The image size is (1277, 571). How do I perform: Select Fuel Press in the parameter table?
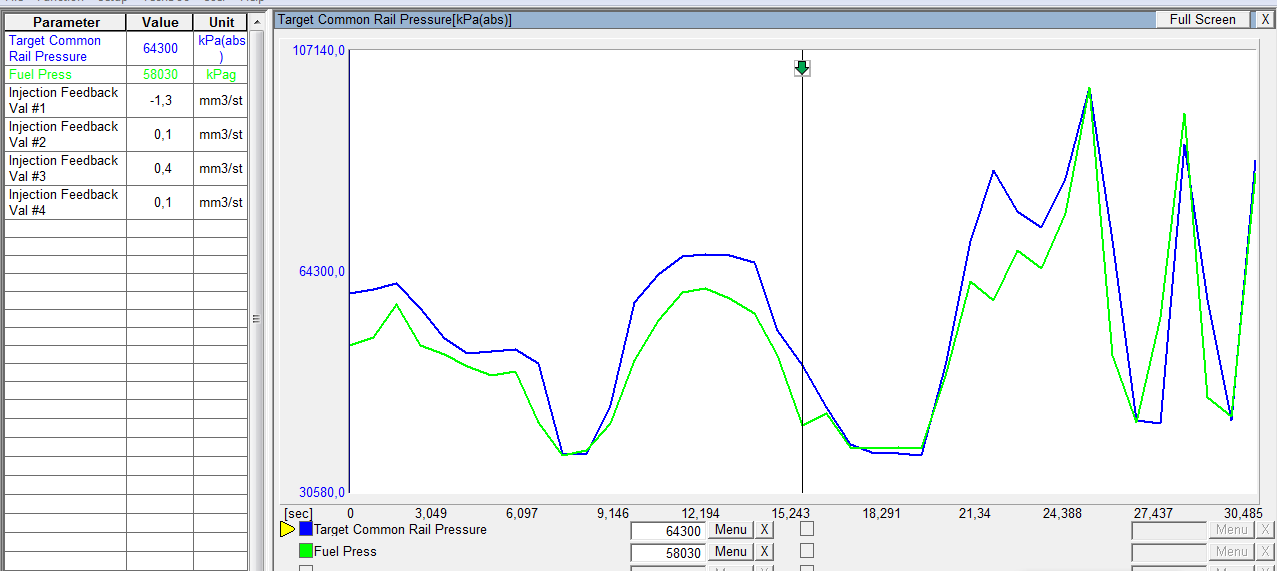point(41,75)
